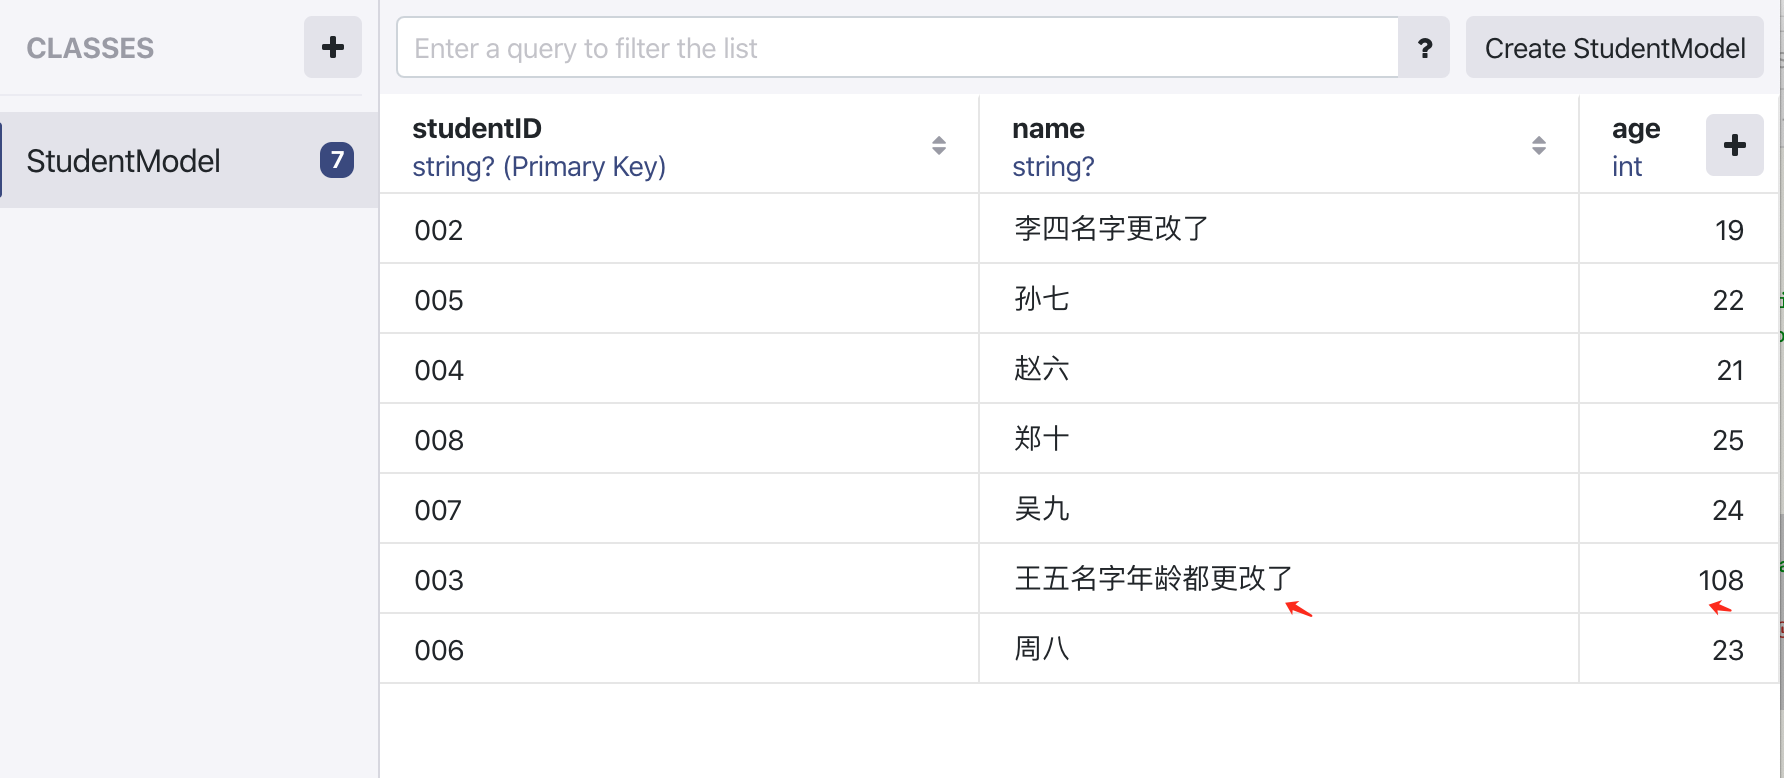Viewport: 1784px width, 778px height.
Task: Click the StudentModel count badge 7
Action: 337,160
